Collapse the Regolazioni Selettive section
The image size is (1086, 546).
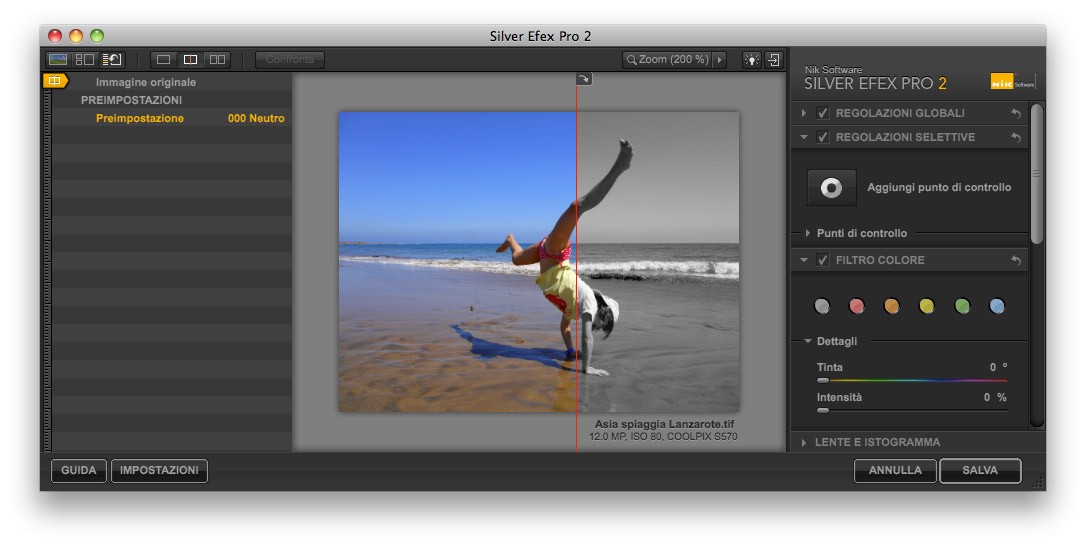(x=804, y=137)
